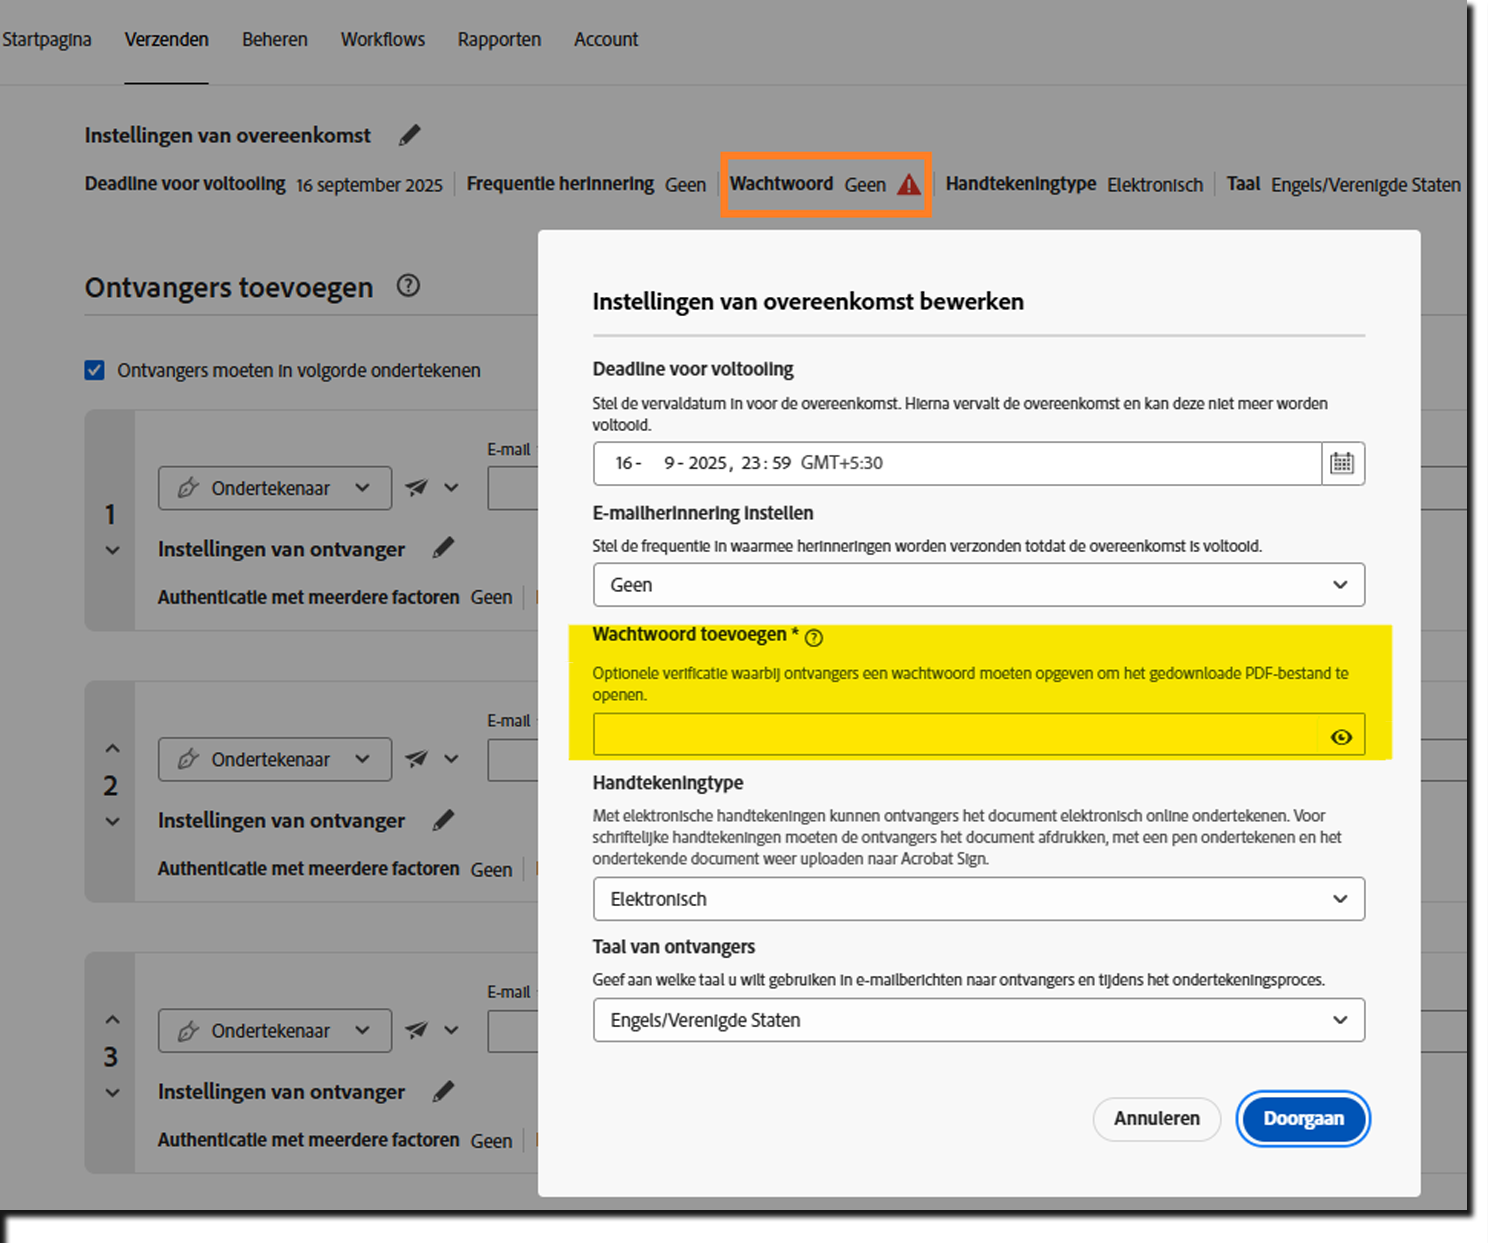
Task: Click the red warning triangle next to Wachtwoord
Action: [x=908, y=184]
